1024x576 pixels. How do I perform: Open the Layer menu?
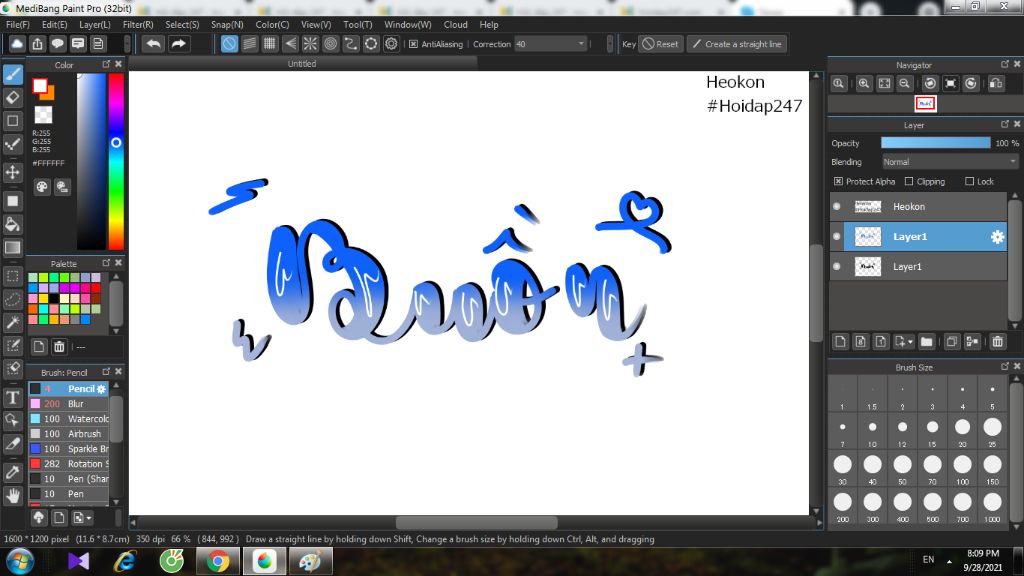pos(95,25)
